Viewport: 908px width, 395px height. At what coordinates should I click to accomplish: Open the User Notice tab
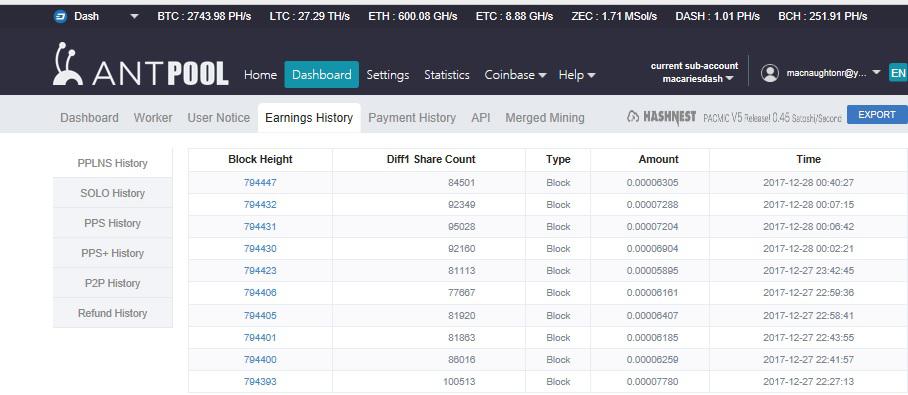click(x=218, y=118)
